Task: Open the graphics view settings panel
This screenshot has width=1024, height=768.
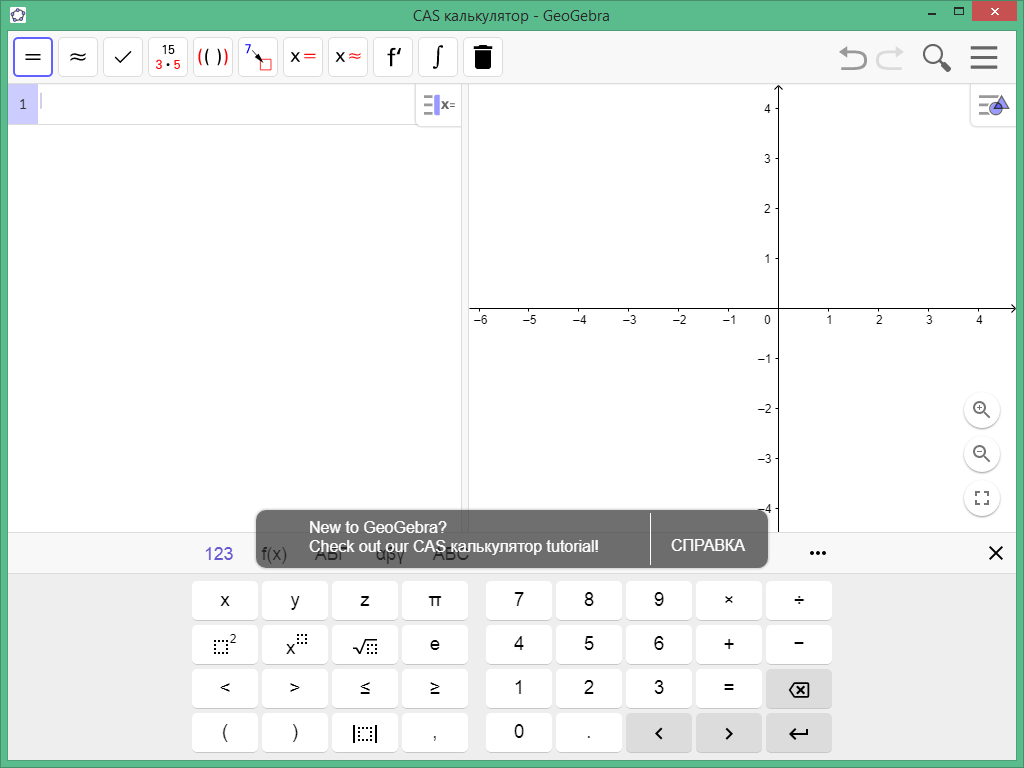Action: pyautogui.click(x=993, y=104)
